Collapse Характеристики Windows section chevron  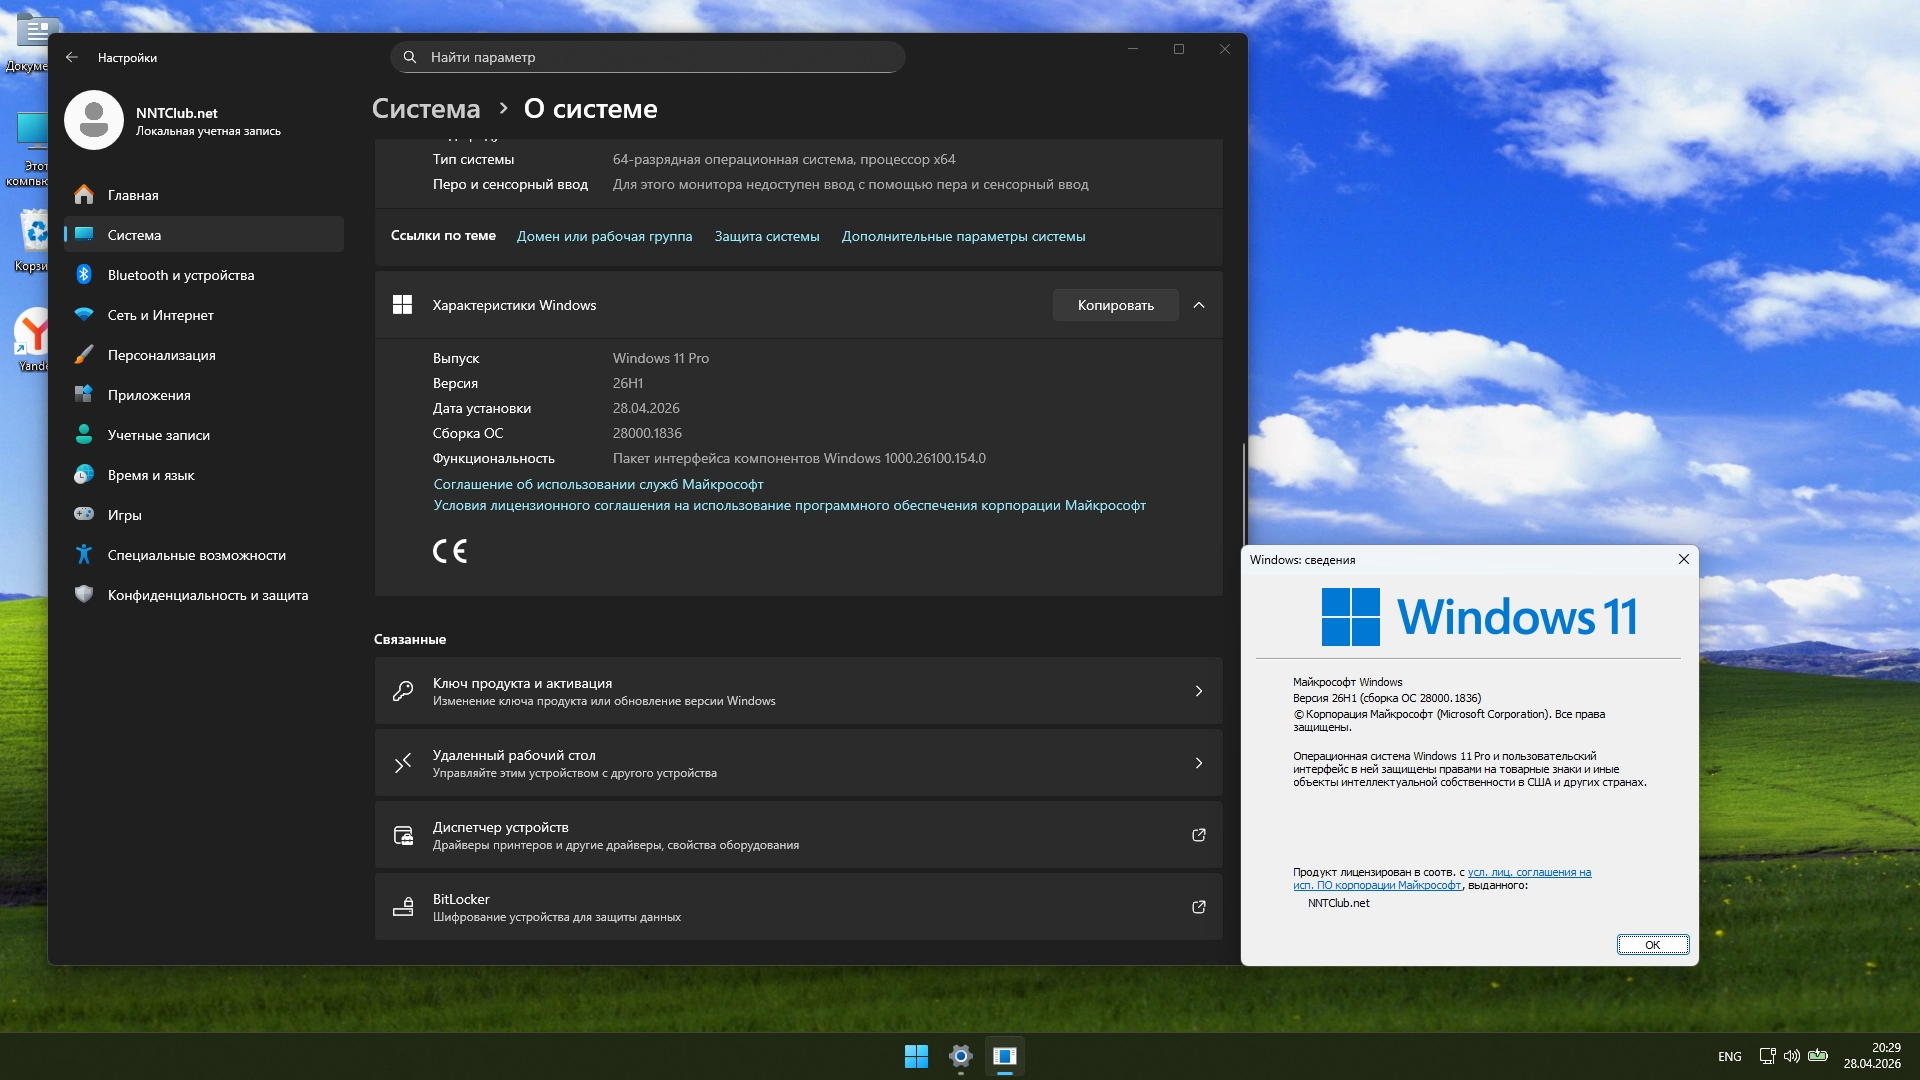click(1199, 305)
